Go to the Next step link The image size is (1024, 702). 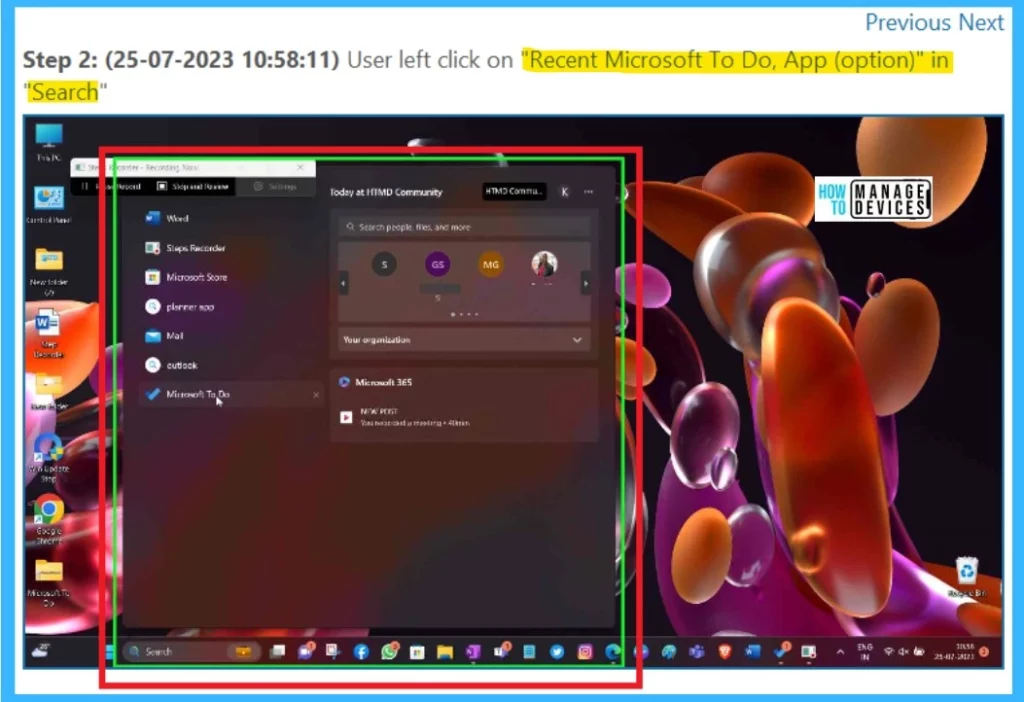tap(980, 22)
